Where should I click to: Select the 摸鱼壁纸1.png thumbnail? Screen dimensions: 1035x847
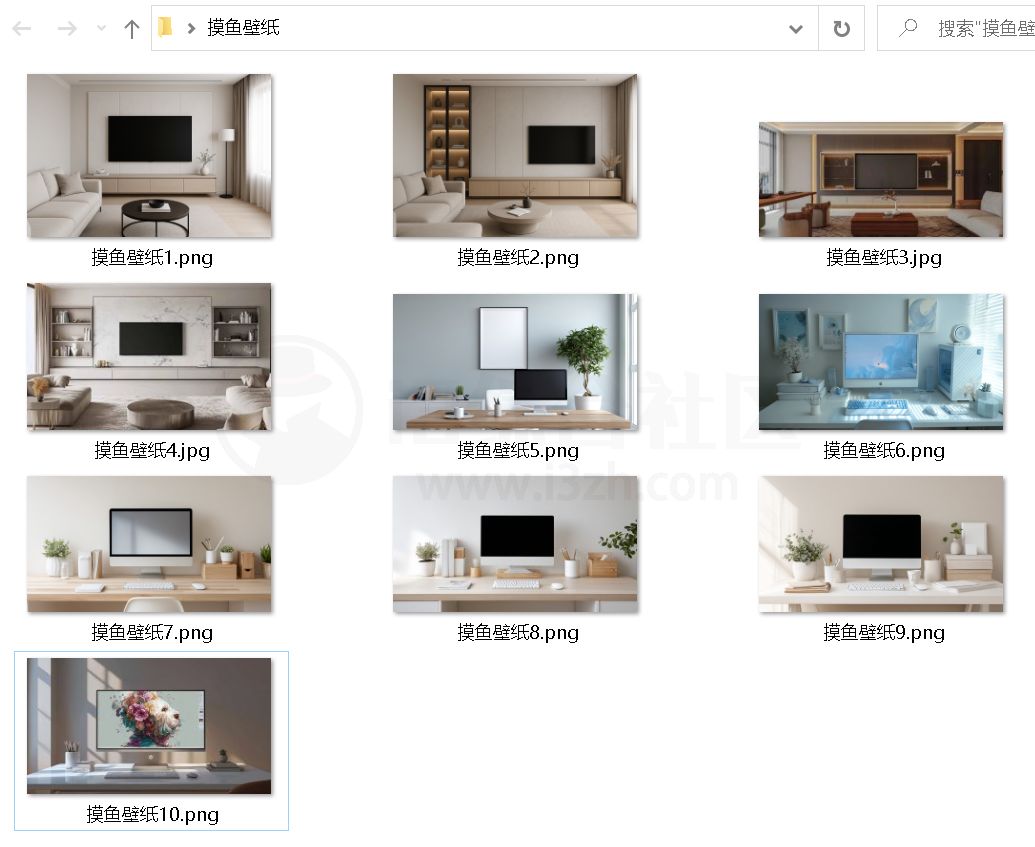click(149, 156)
